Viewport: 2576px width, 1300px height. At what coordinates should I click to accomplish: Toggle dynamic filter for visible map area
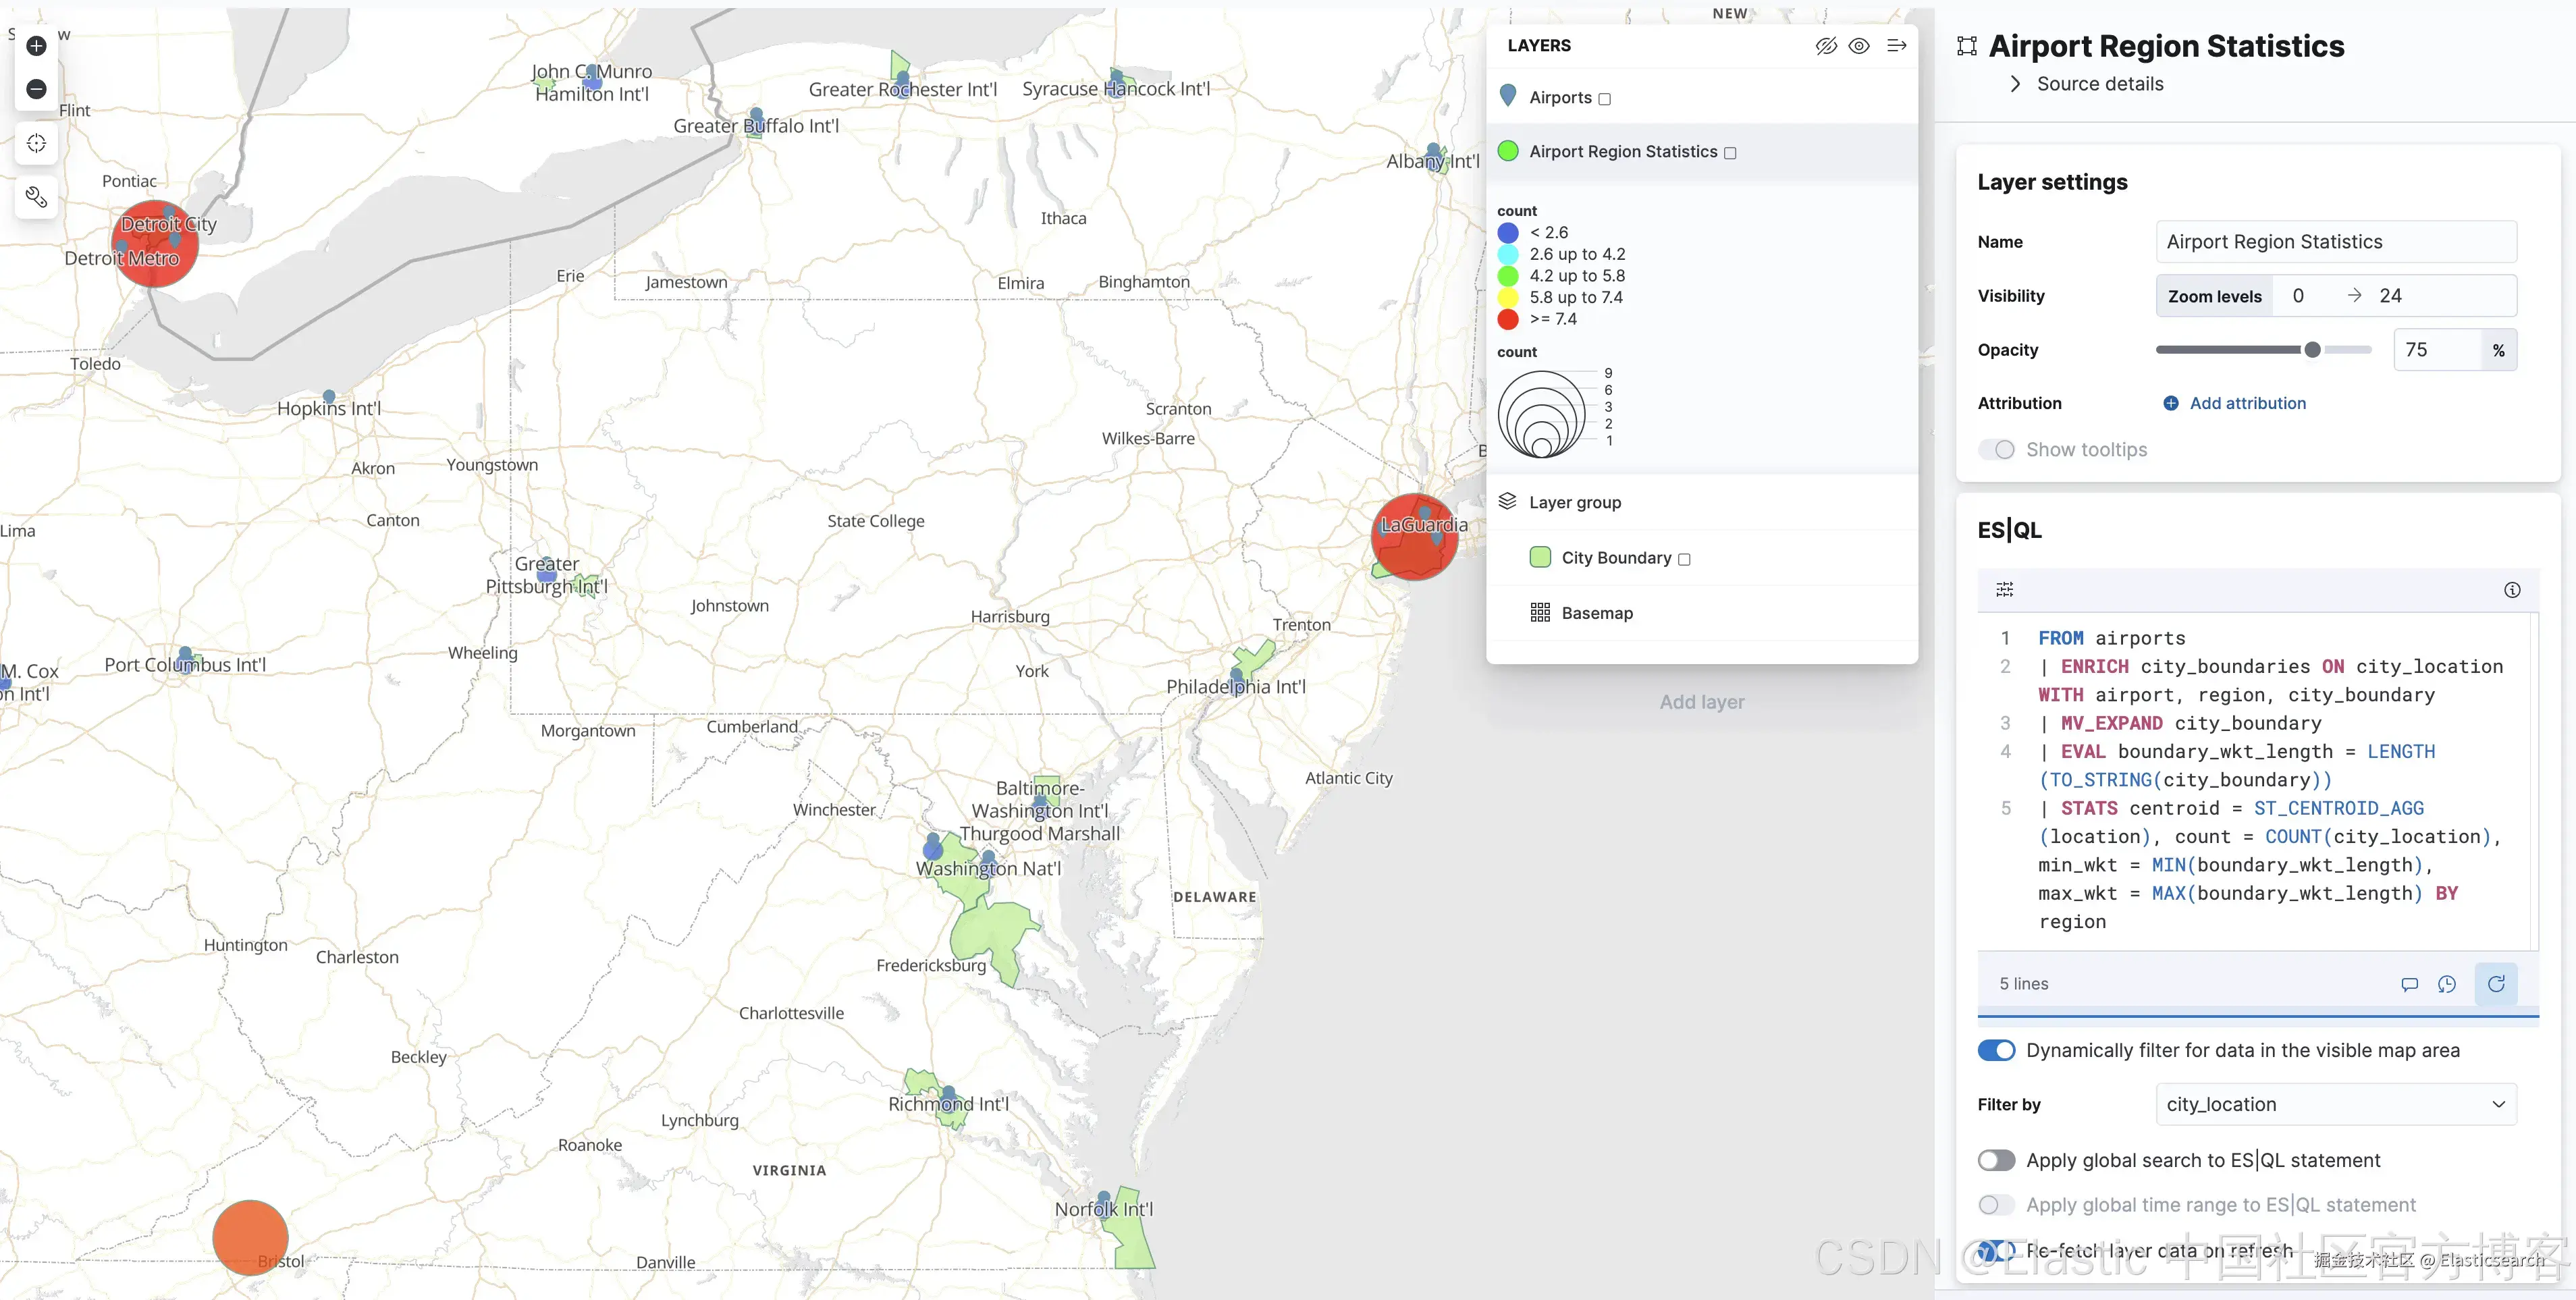(1996, 1050)
